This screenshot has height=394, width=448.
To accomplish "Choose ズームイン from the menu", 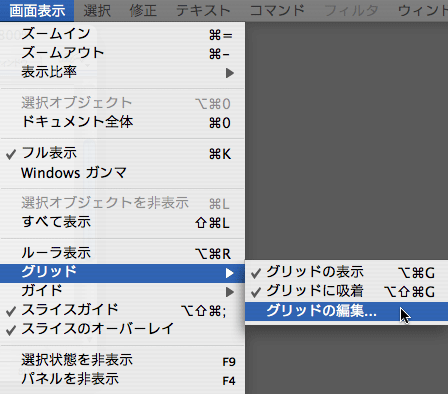I will click(122, 34).
